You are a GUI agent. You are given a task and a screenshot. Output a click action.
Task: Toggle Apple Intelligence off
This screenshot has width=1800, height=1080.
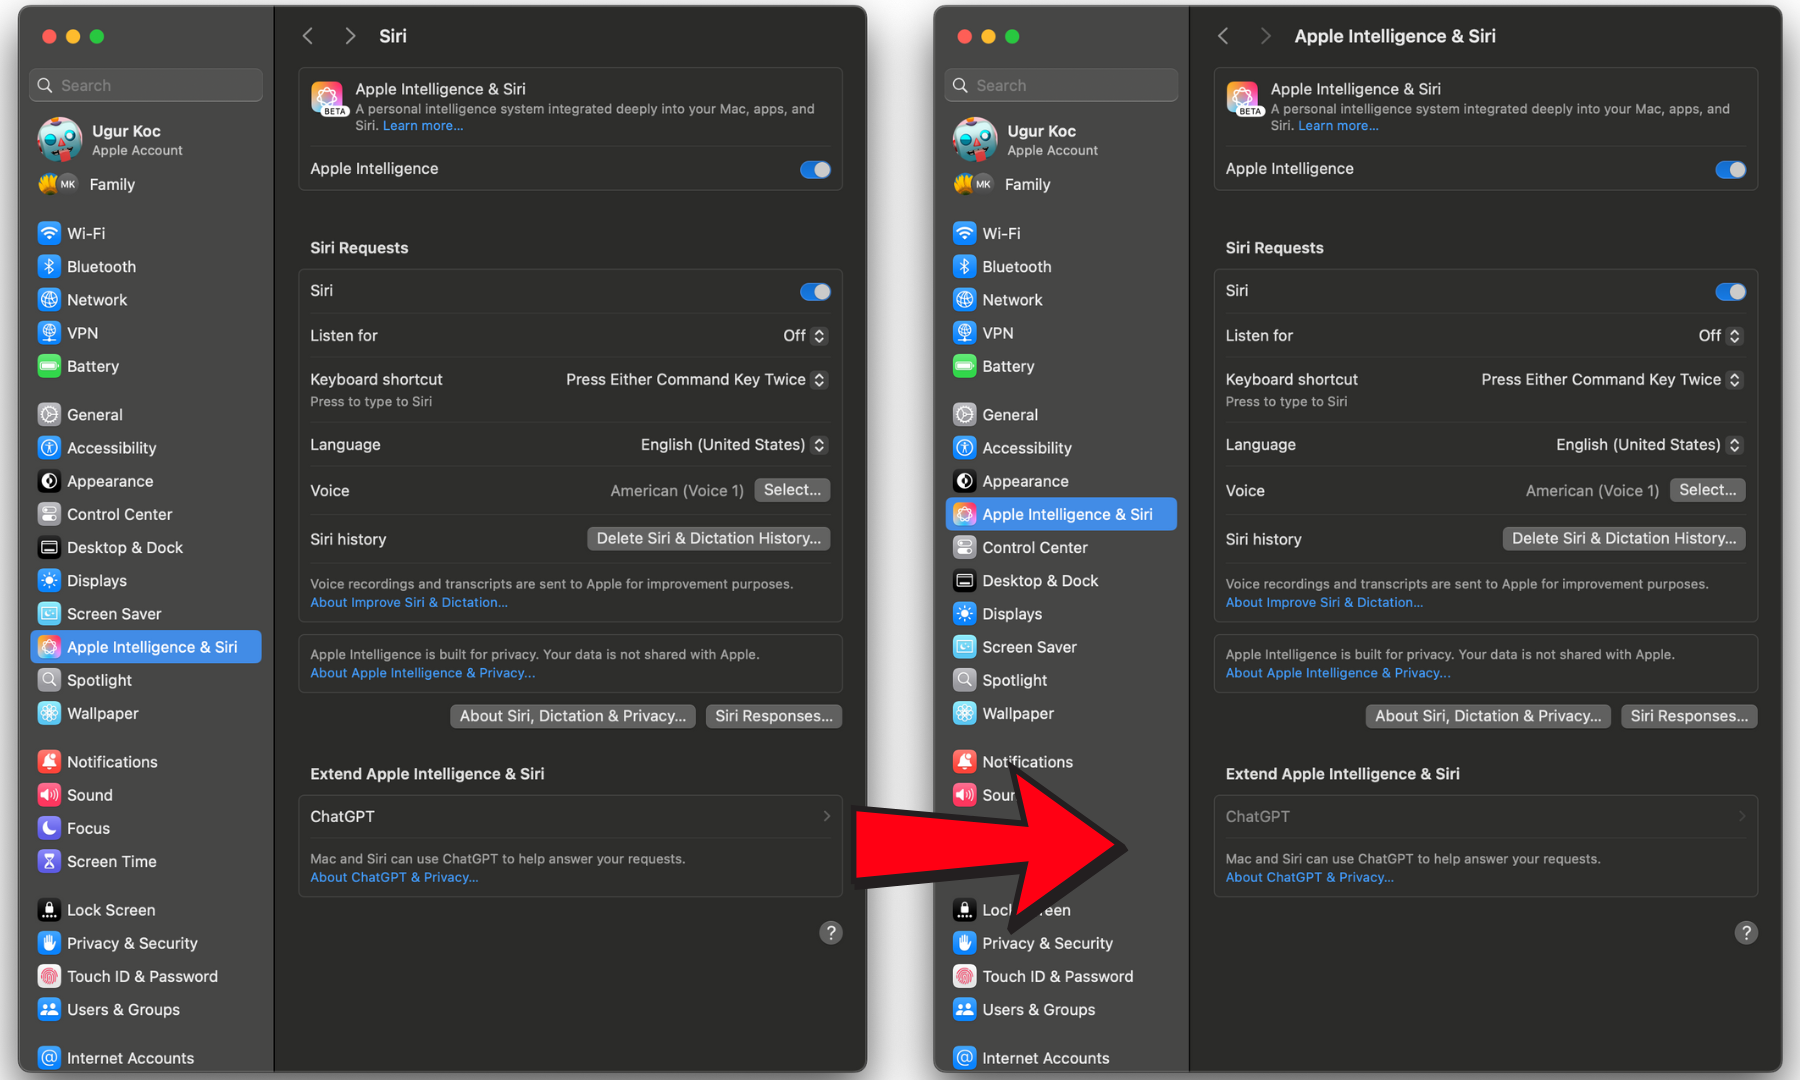point(815,169)
